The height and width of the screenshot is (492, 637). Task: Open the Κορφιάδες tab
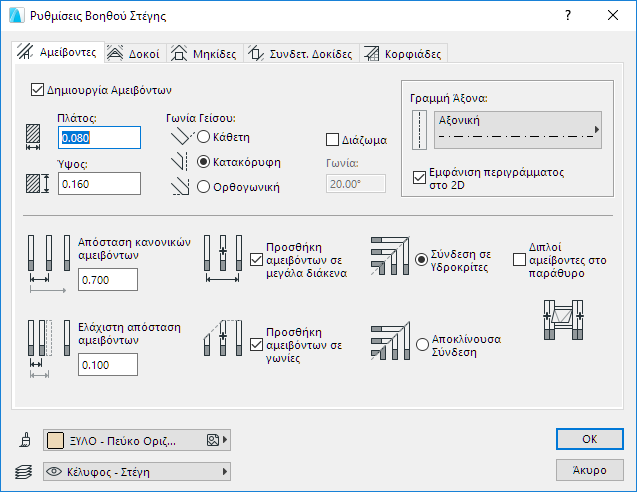click(x=402, y=54)
